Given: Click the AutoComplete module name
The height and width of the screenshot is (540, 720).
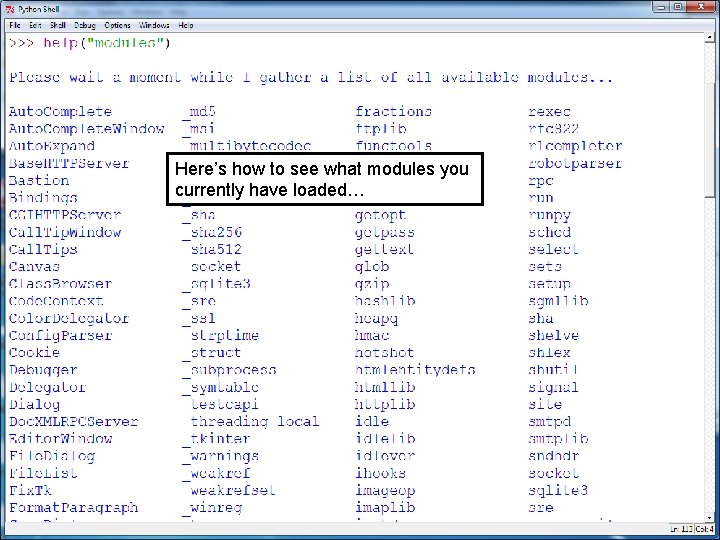Looking at the screenshot, I should [60, 112].
